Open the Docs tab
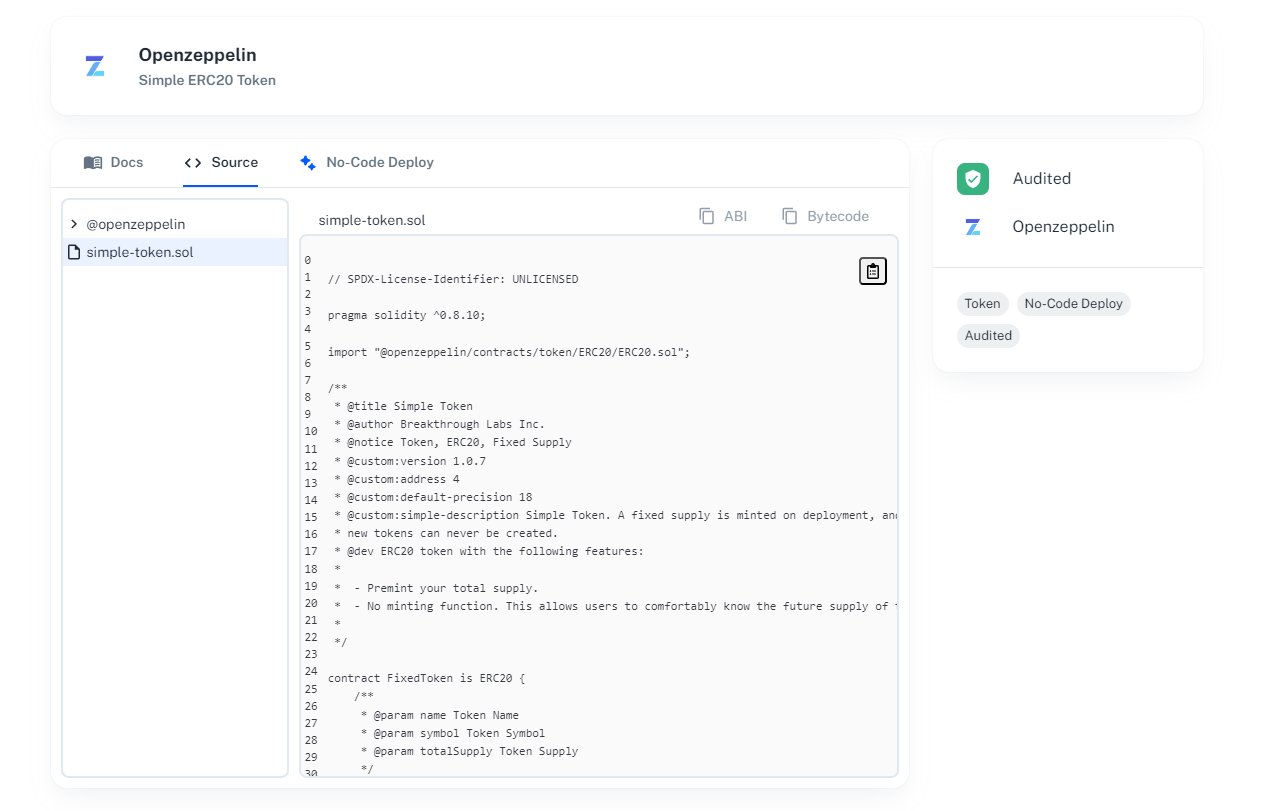 pos(113,162)
